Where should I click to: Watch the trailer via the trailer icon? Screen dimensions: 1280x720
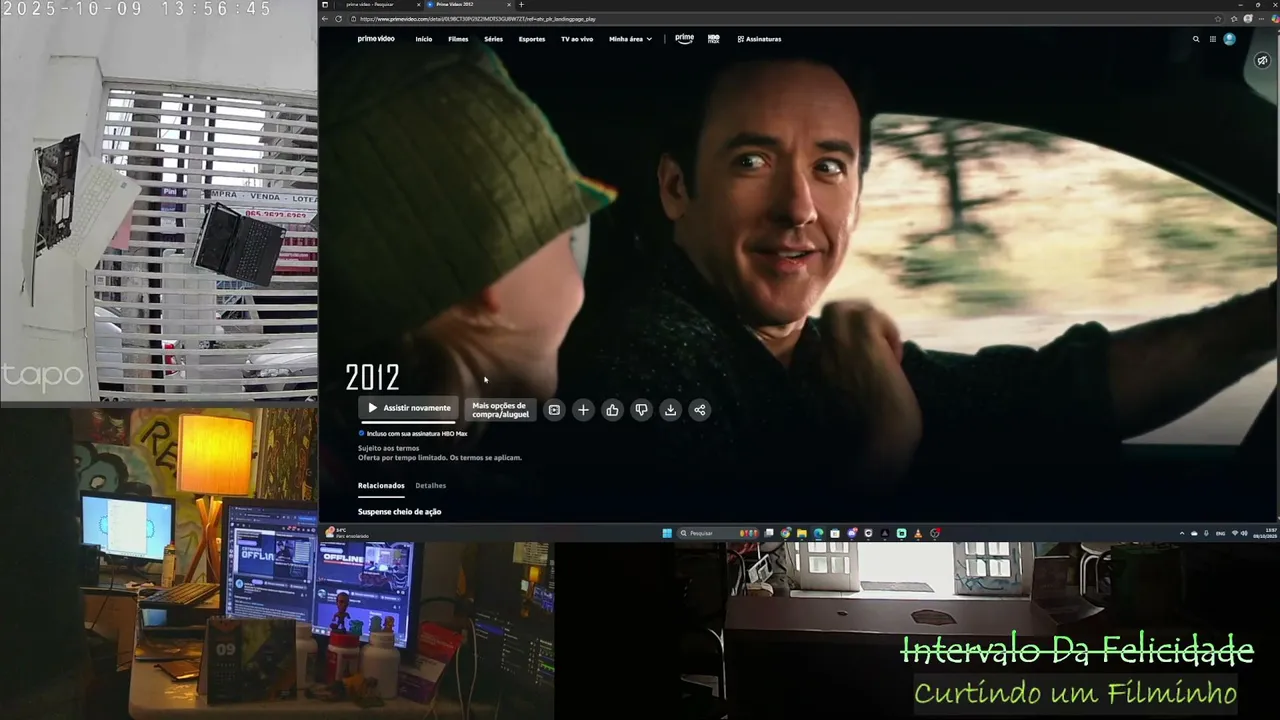click(x=554, y=410)
